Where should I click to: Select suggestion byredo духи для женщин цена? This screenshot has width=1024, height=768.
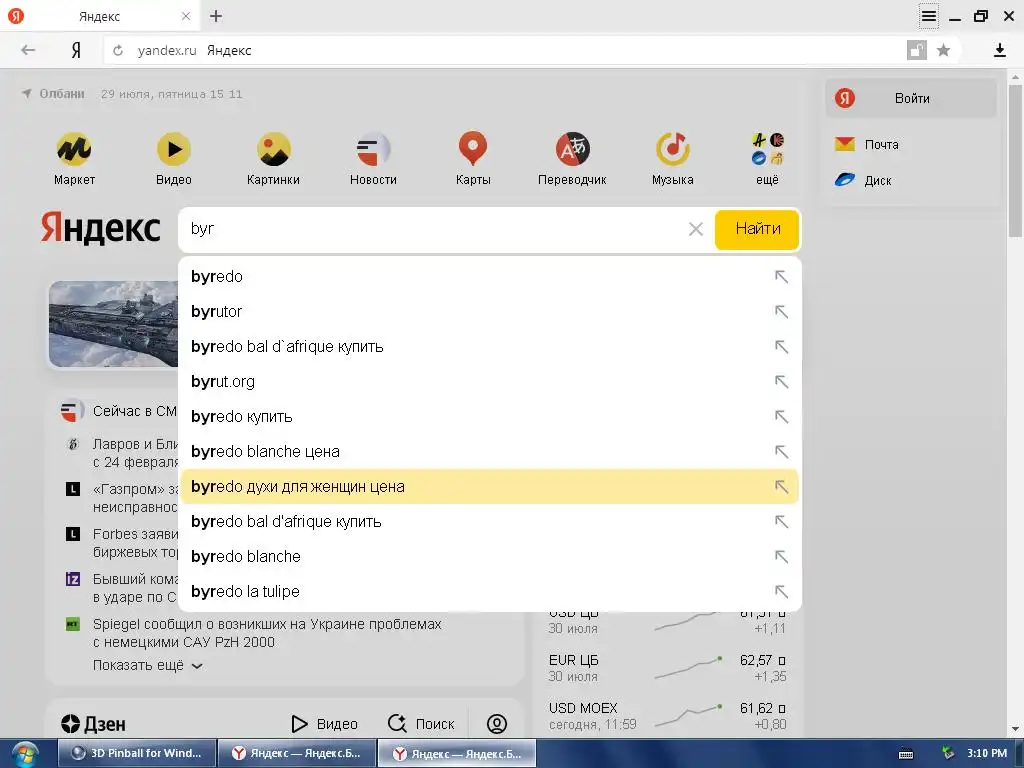click(x=489, y=487)
